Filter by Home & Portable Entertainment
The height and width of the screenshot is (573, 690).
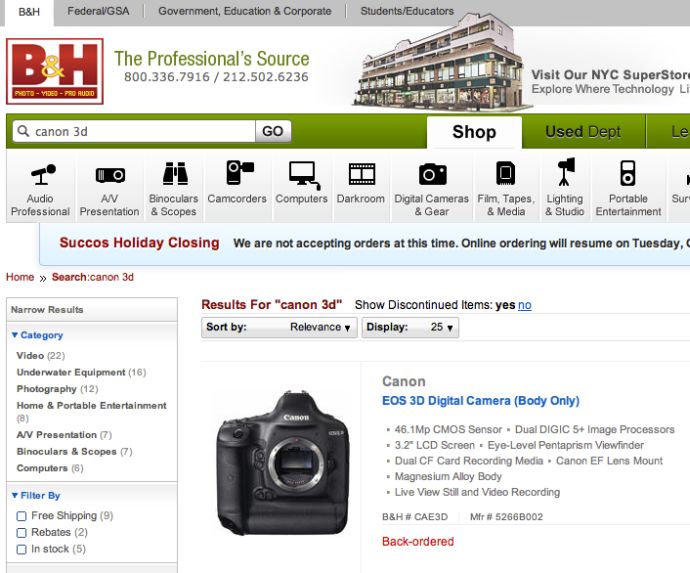click(x=92, y=411)
